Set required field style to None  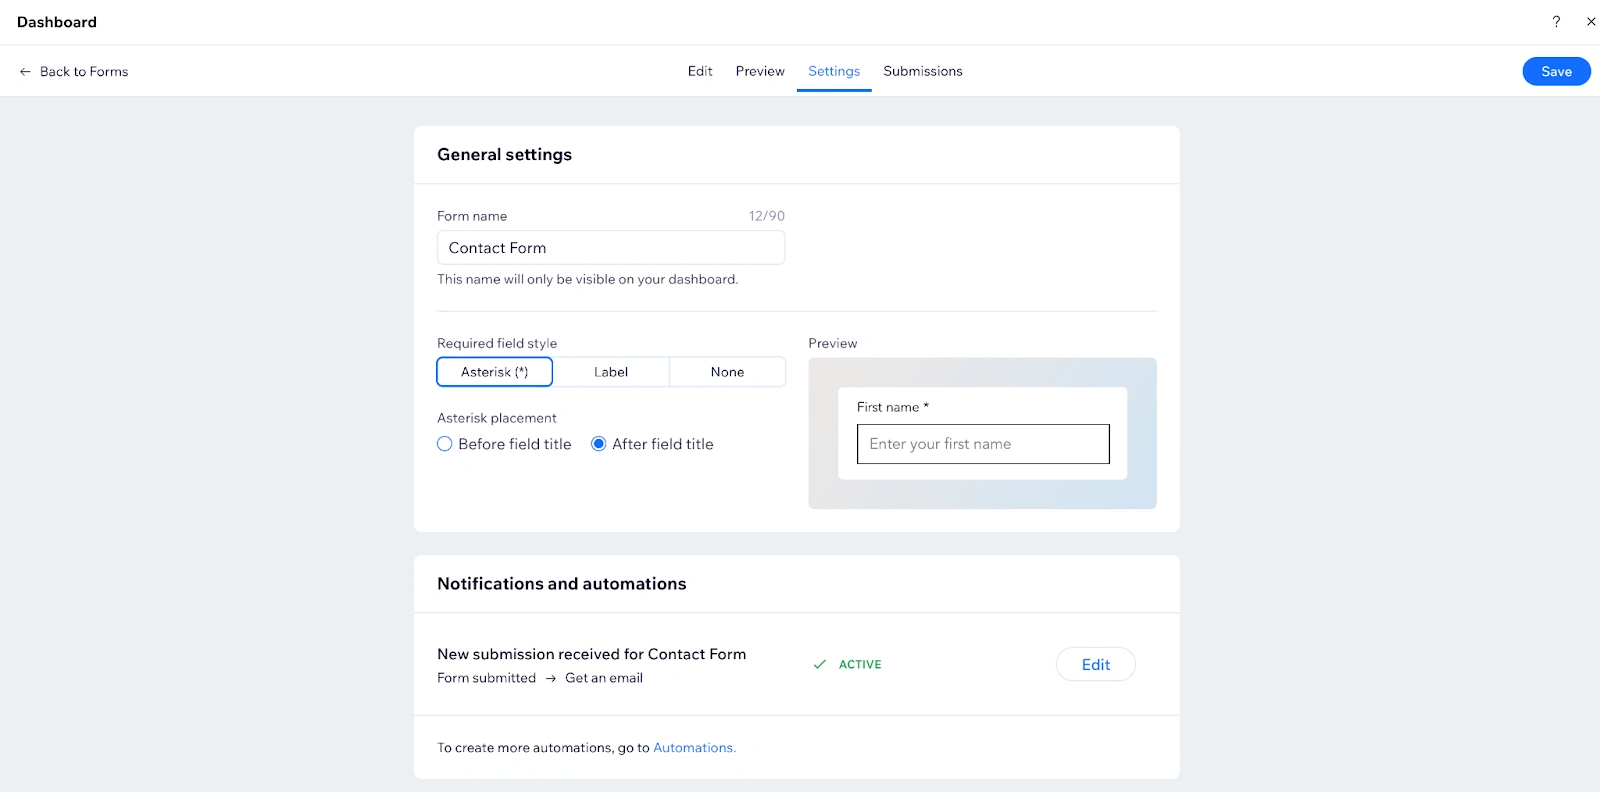[727, 372]
